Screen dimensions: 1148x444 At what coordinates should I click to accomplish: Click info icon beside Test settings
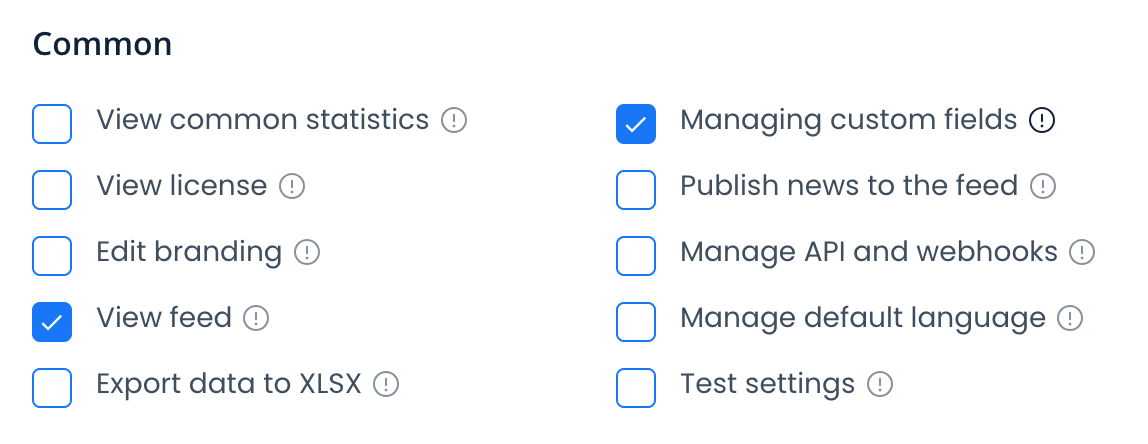[x=880, y=384]
